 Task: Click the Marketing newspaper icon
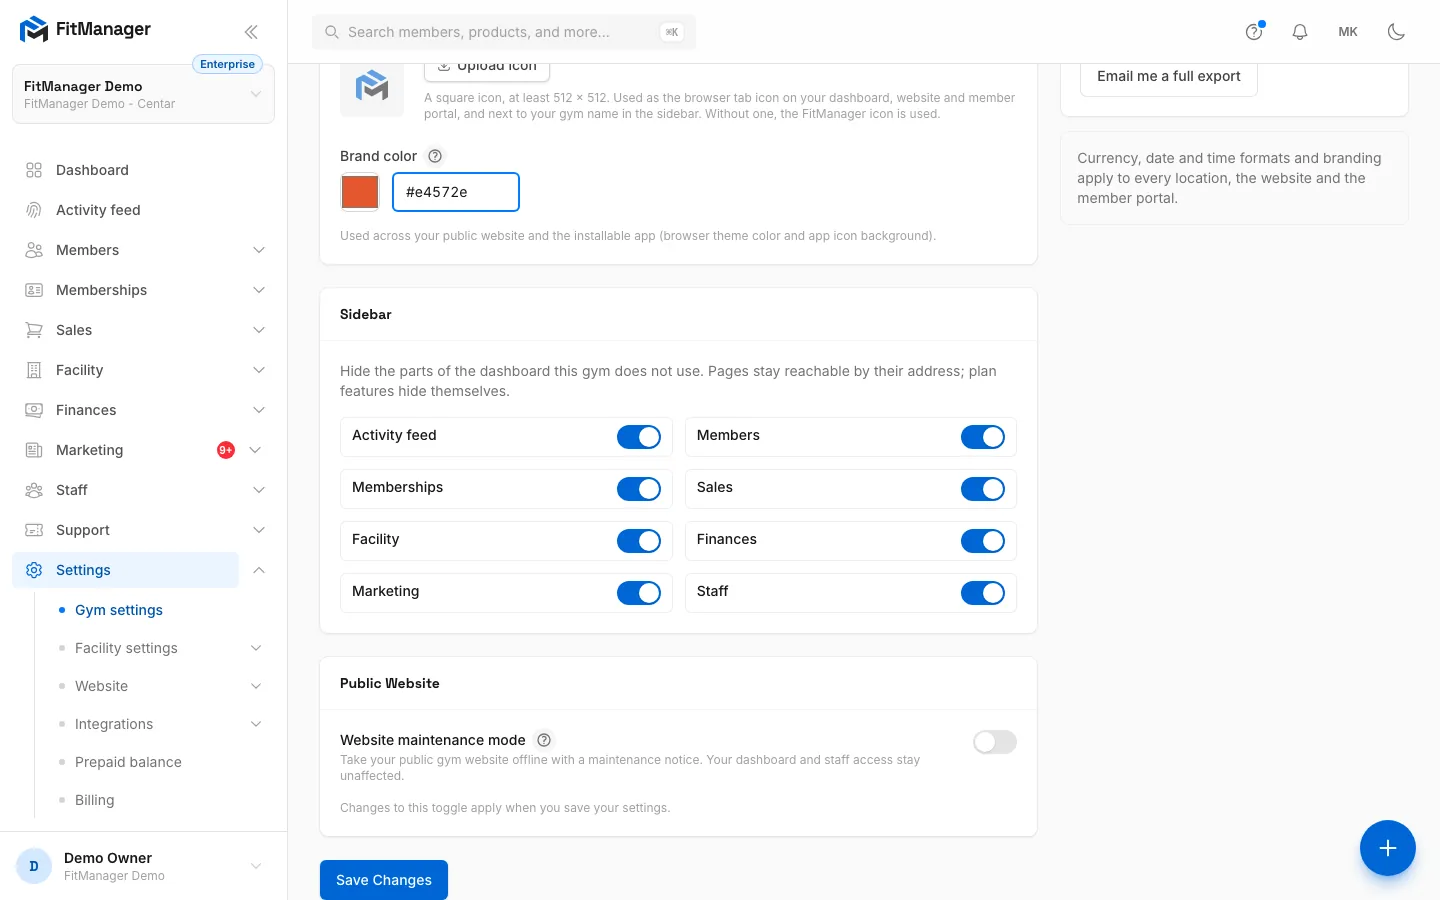(x=34, y=450)
